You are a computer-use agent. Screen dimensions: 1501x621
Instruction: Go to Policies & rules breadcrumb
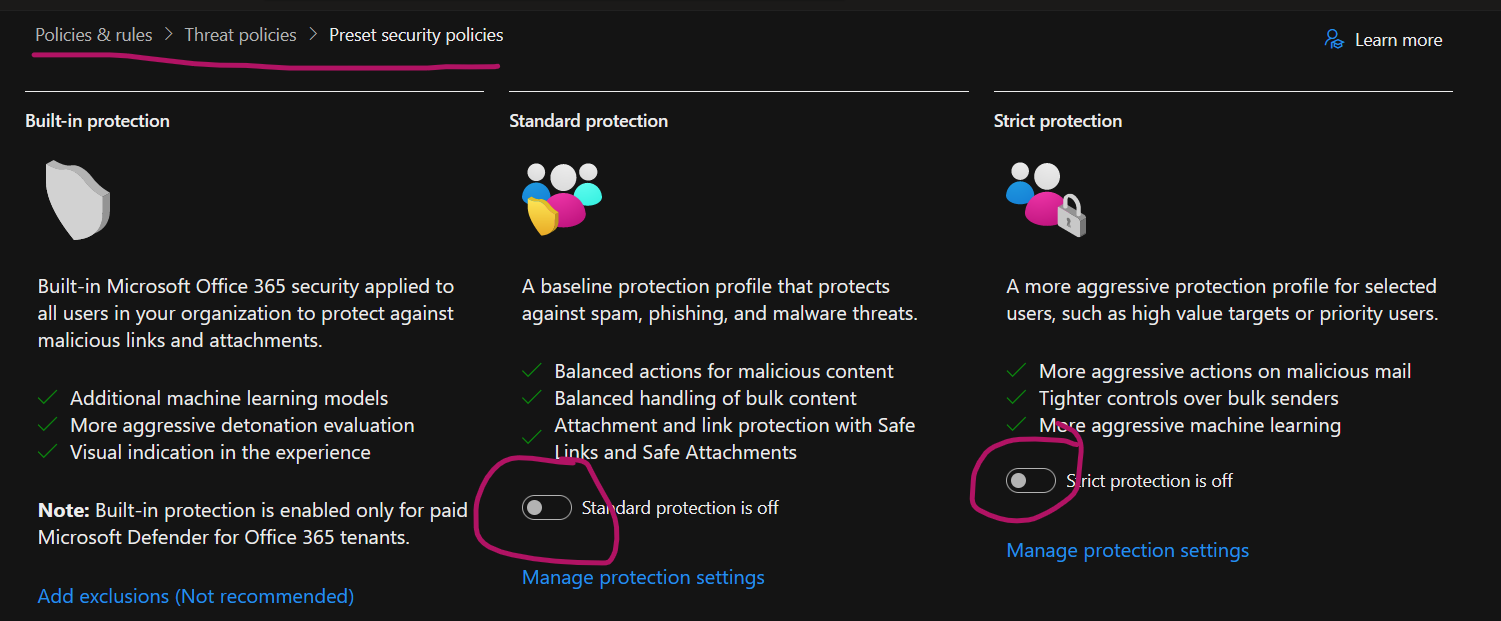click(94, 35)
